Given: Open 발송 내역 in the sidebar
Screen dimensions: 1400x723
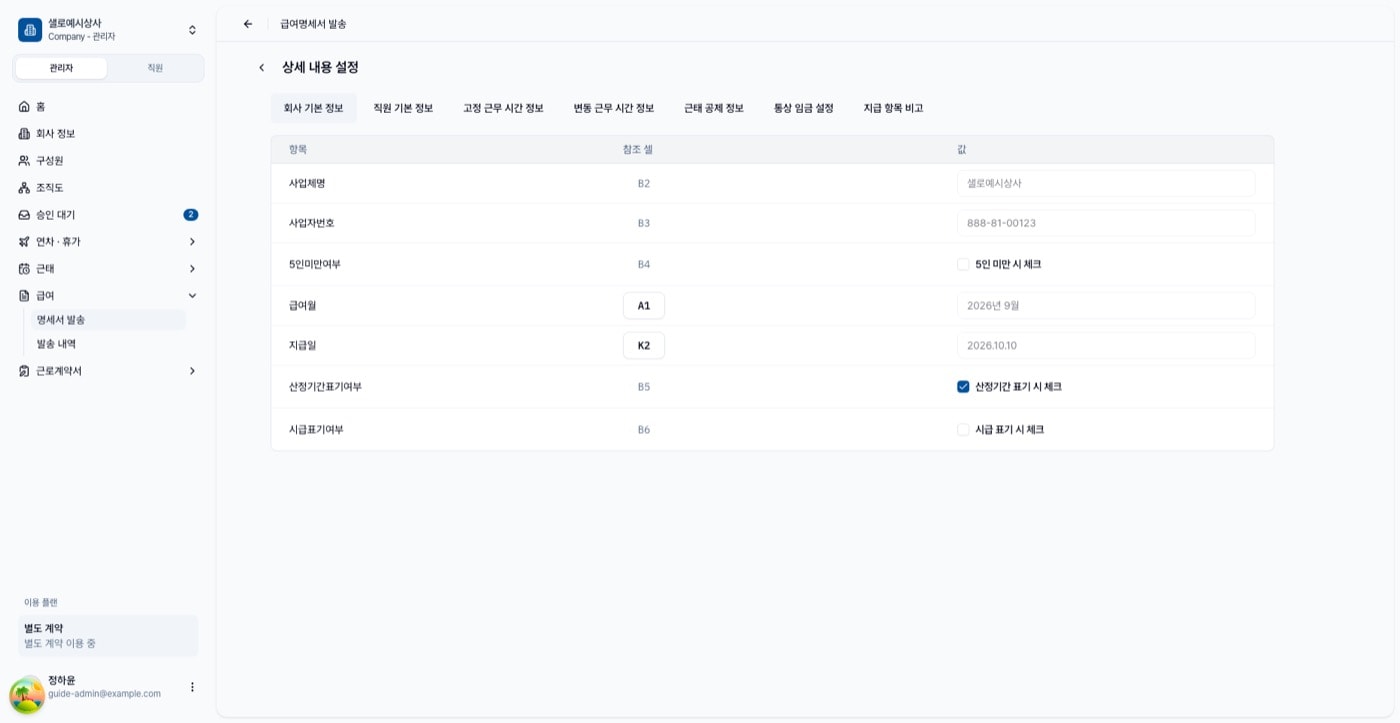Looking at the screenshot, I should (109, 344).
